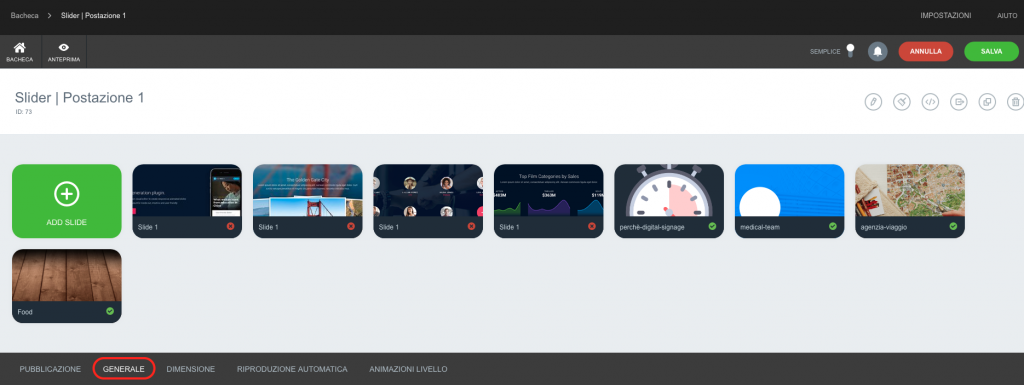Click the ID: 73 text
This screenshot has width=1024, height=385.
pyautogui.click(x=24, y=112)
